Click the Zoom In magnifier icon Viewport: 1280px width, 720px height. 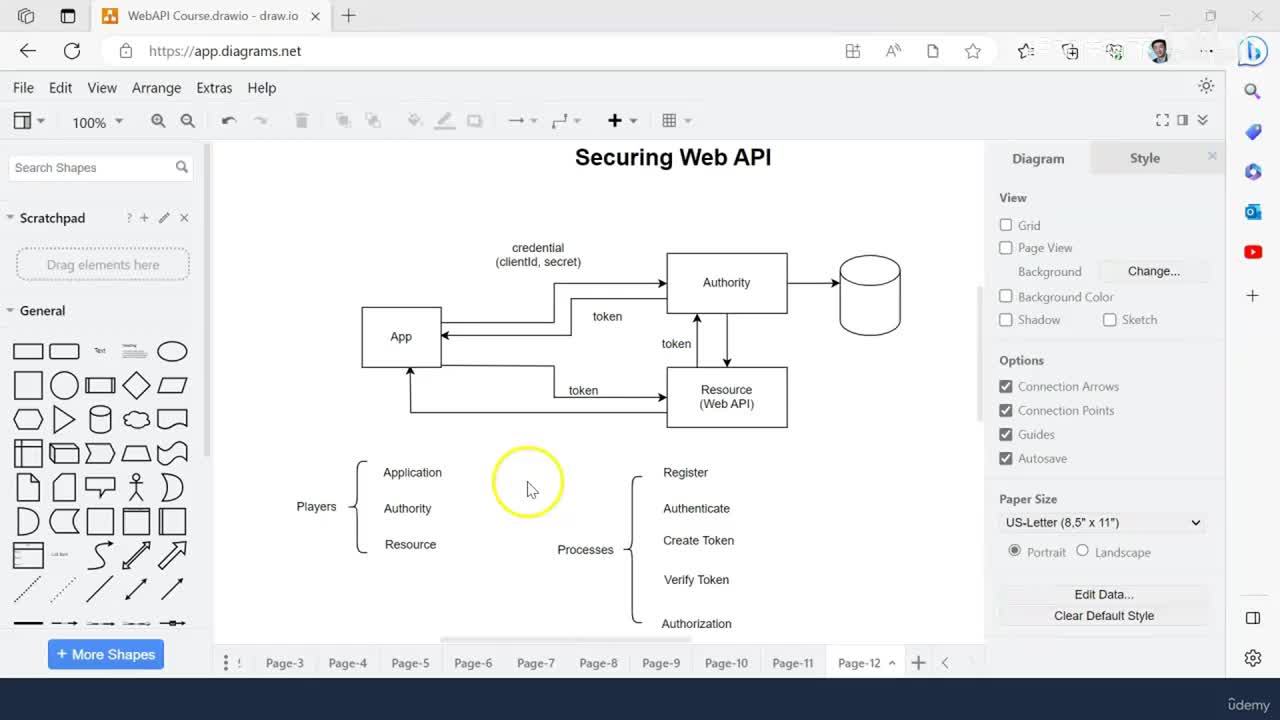click(x=158, y=121)
